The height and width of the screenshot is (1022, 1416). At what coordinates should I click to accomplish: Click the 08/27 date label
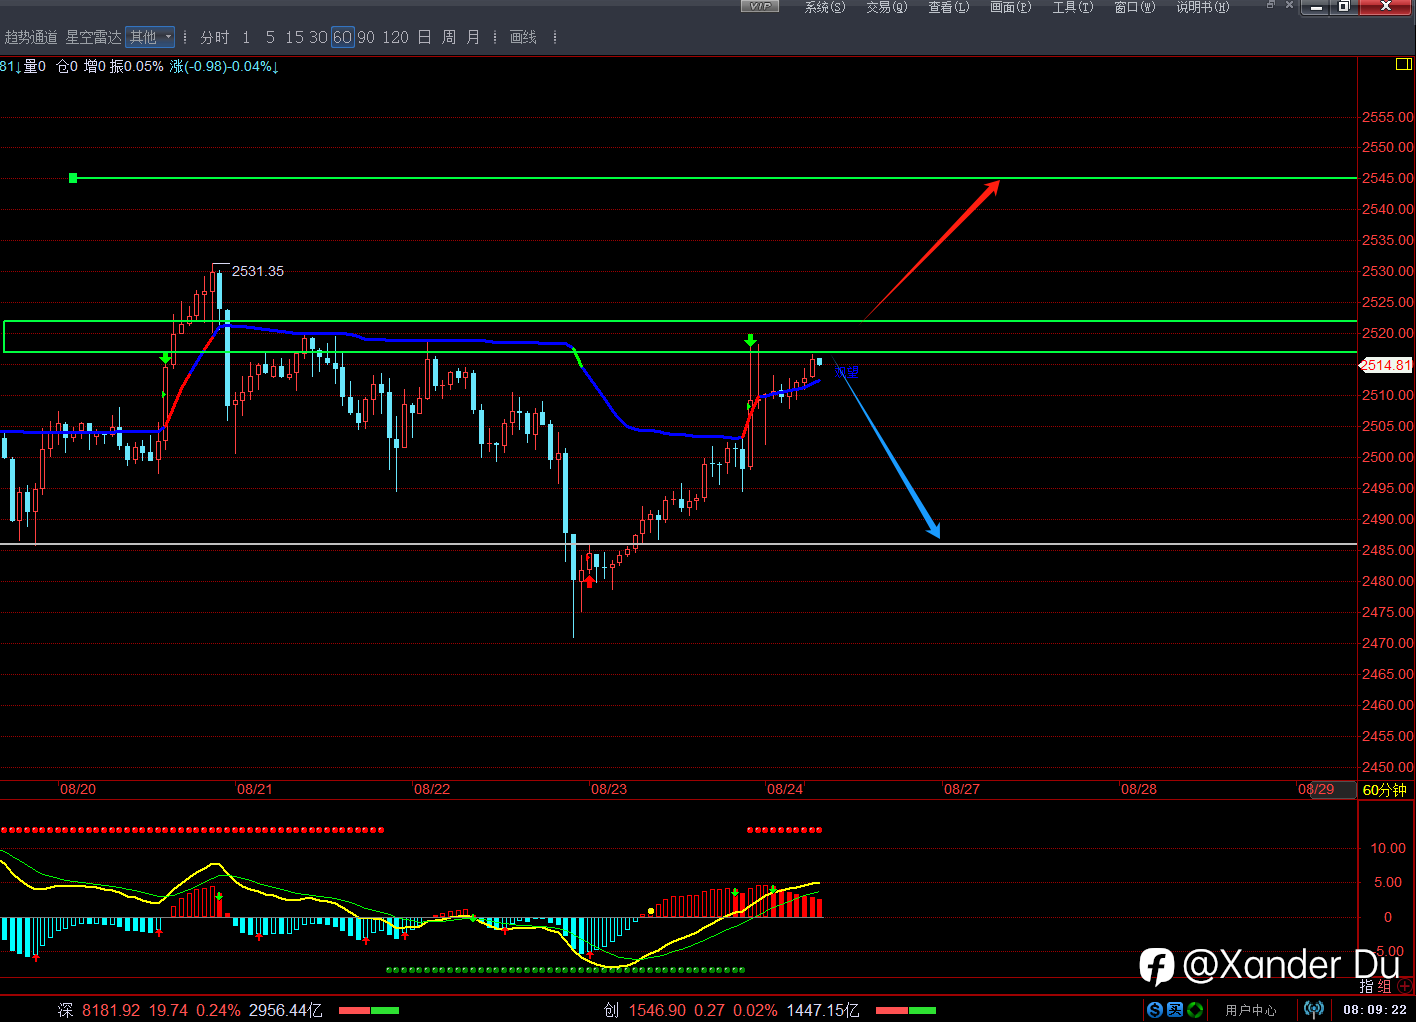click(x=962, y=789)
